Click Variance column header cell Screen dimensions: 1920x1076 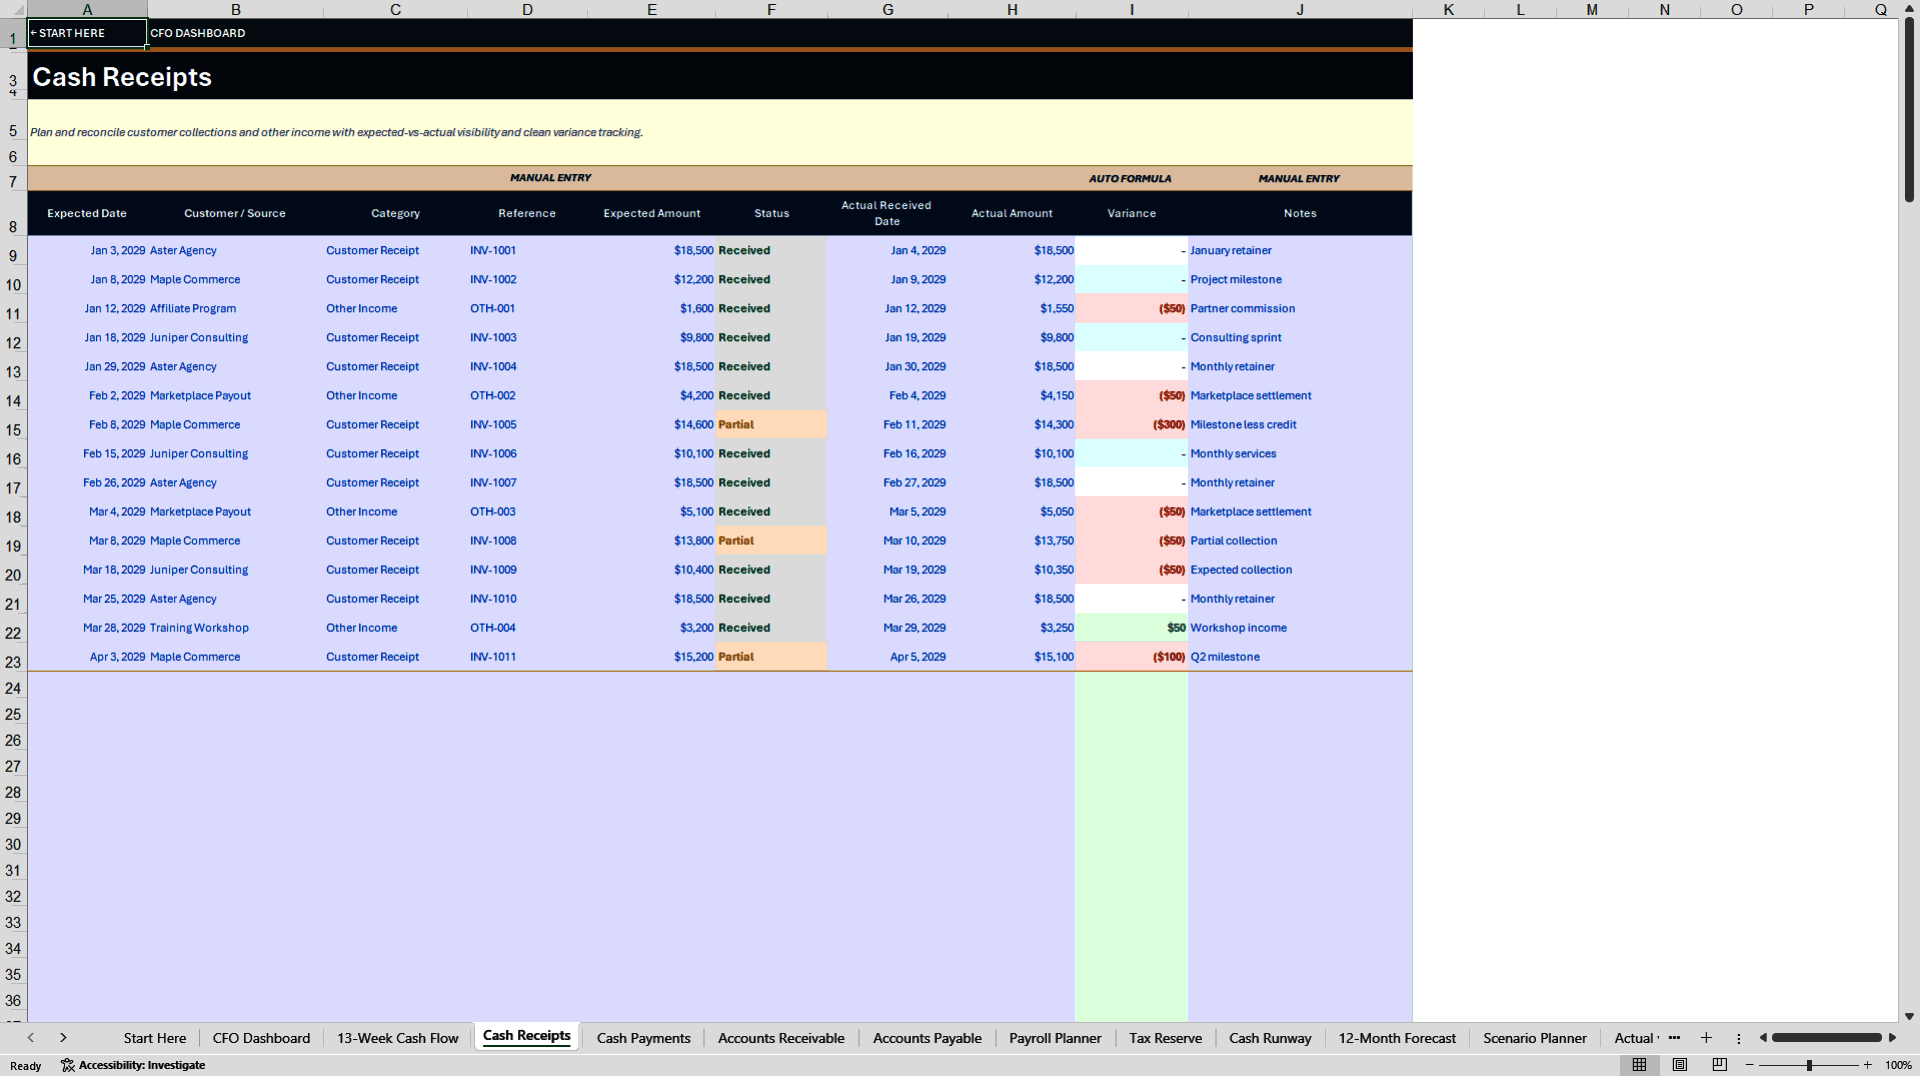pyautogui.click(x=1131, y=213)
